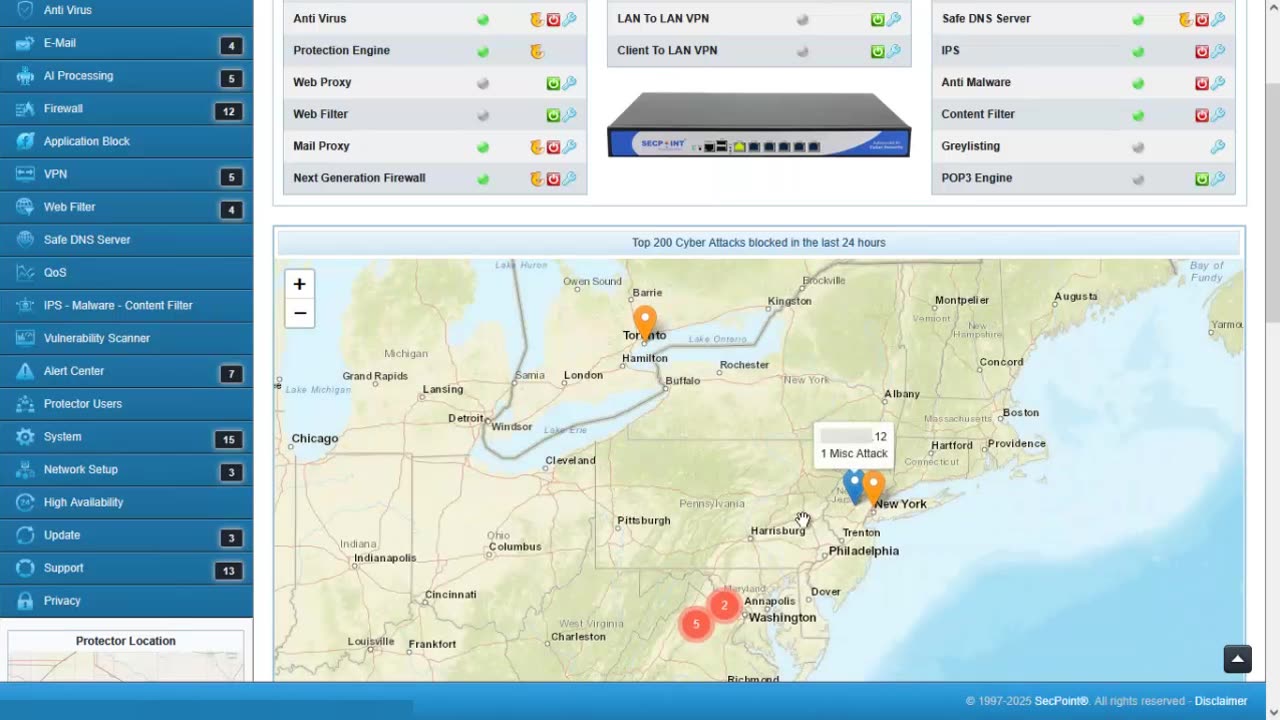
Task: Open the Alert Center sidebar menu
Action: pyautogui.click(x=126, y=372)
